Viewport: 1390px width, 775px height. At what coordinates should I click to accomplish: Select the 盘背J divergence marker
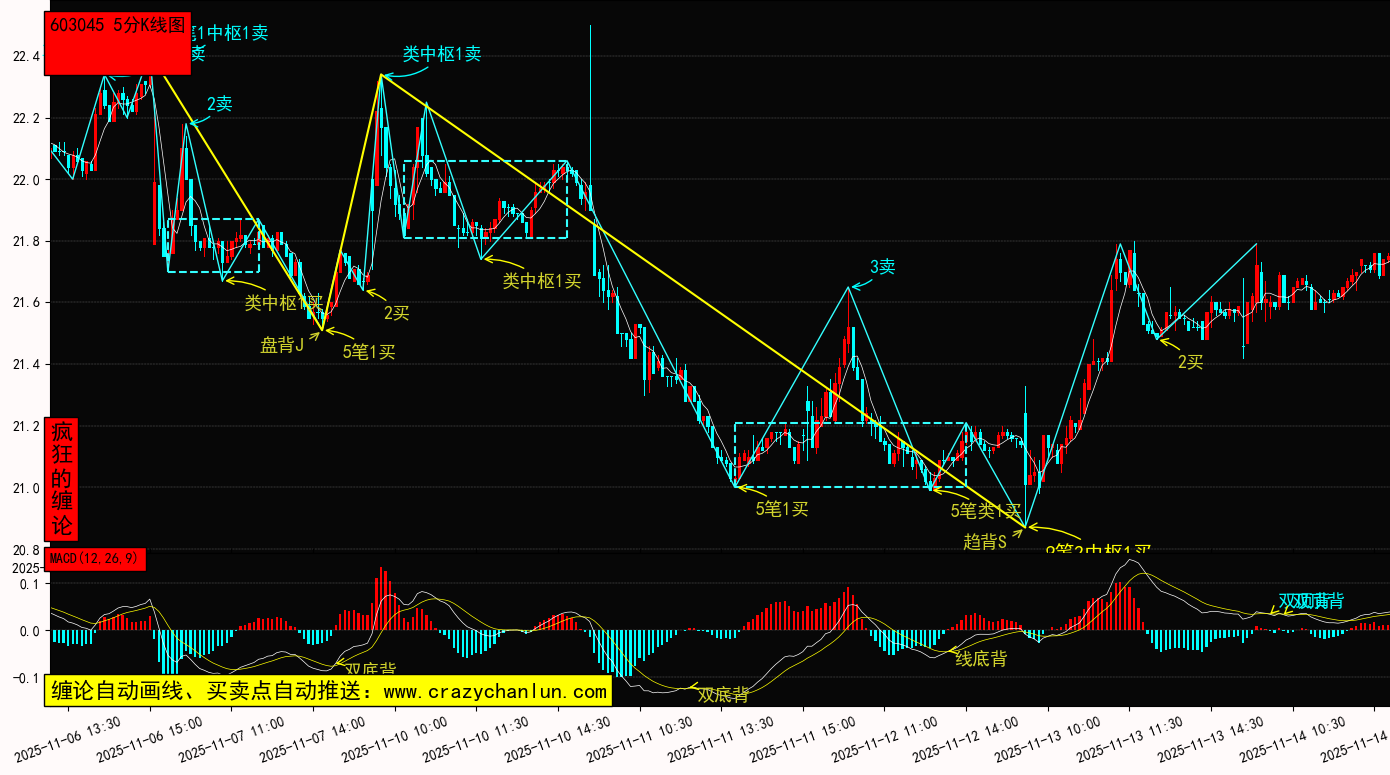pos(282,345)
